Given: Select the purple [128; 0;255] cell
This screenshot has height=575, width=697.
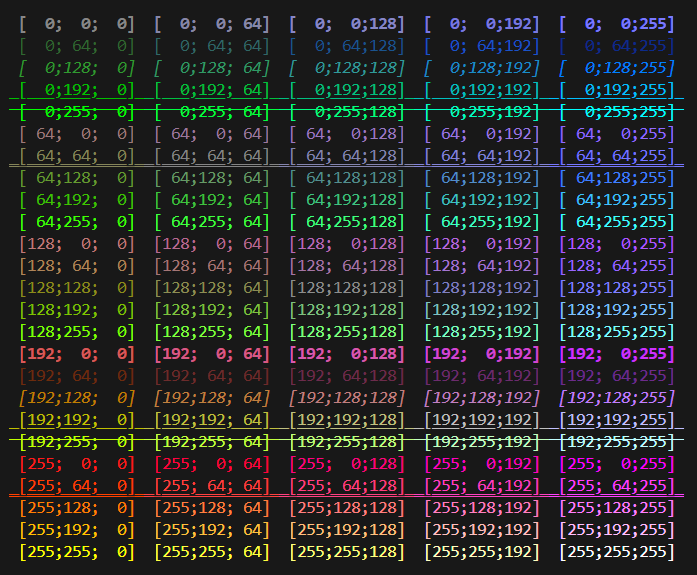Looking at the screenshot, I should pos(616,243).
